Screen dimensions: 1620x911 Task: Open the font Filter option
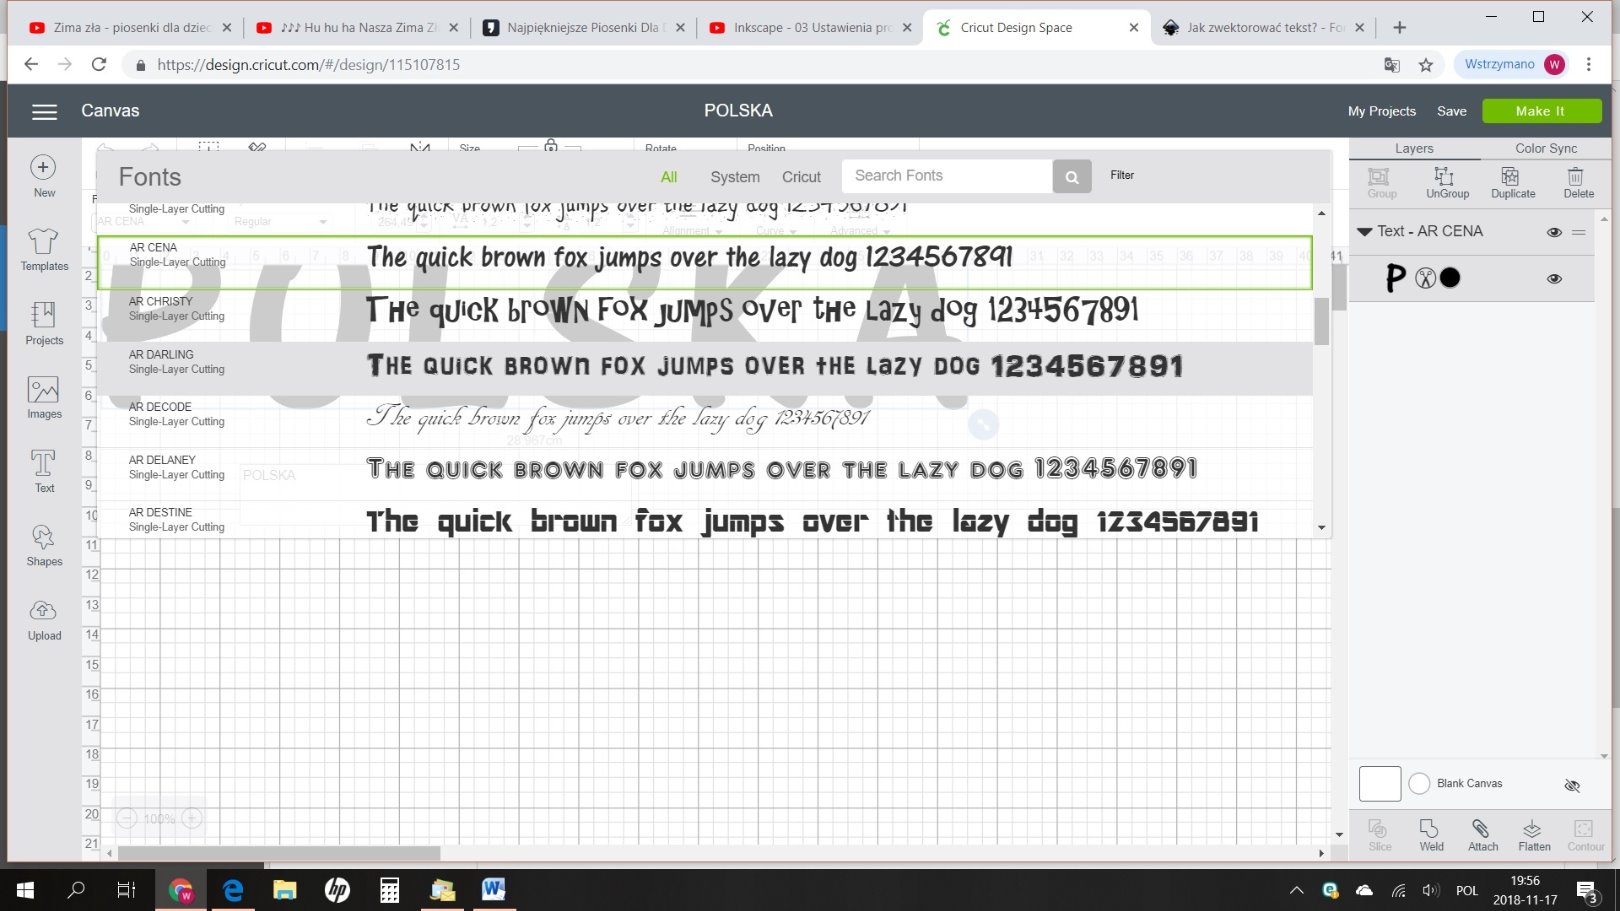(x=1122, y=175)
